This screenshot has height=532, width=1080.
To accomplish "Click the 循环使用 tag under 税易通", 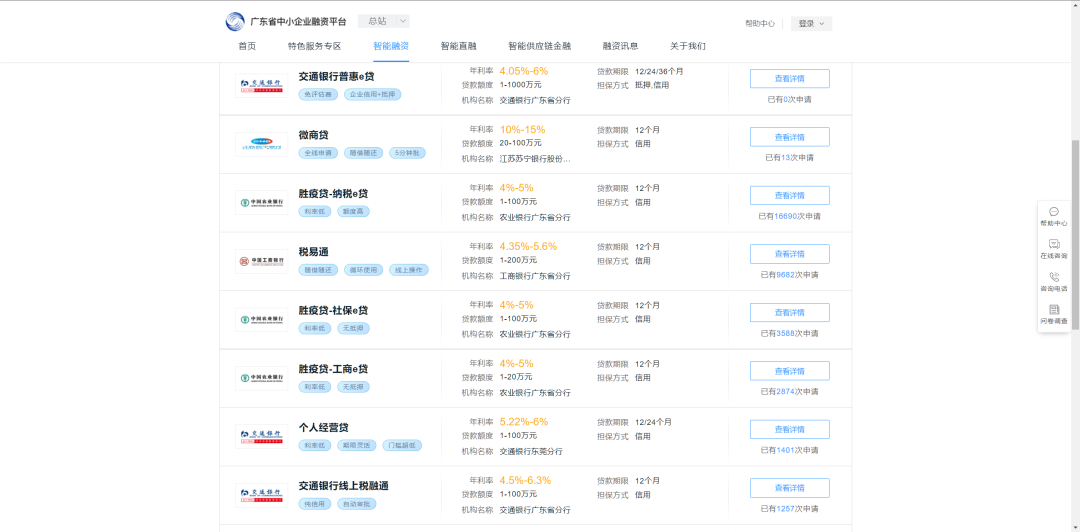I will (364, 270).
